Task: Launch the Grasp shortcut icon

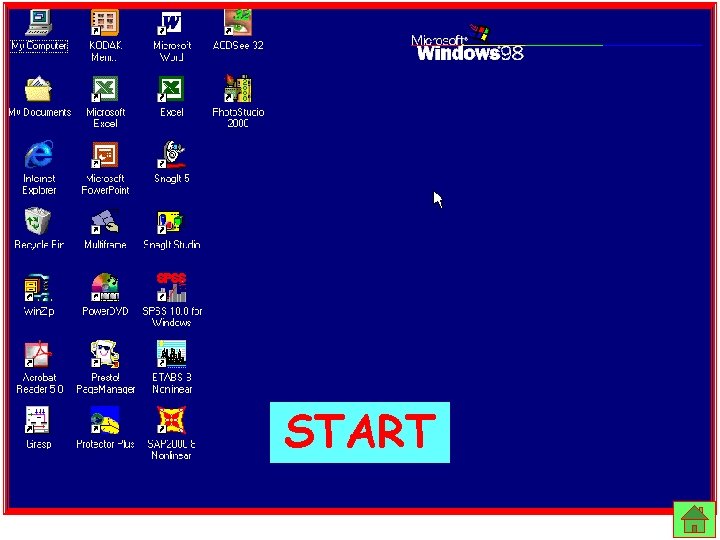Action: point(37,420)
